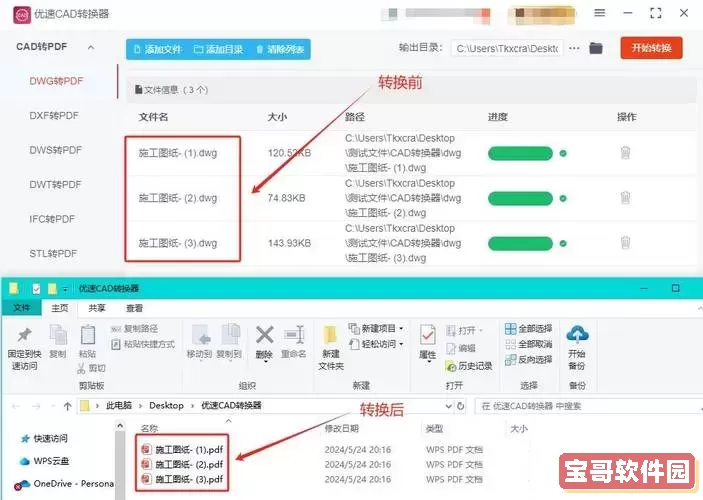The height and width of the screenshot is (500, 703).
Task: Click the 文件名 column header
Action: 153,117
